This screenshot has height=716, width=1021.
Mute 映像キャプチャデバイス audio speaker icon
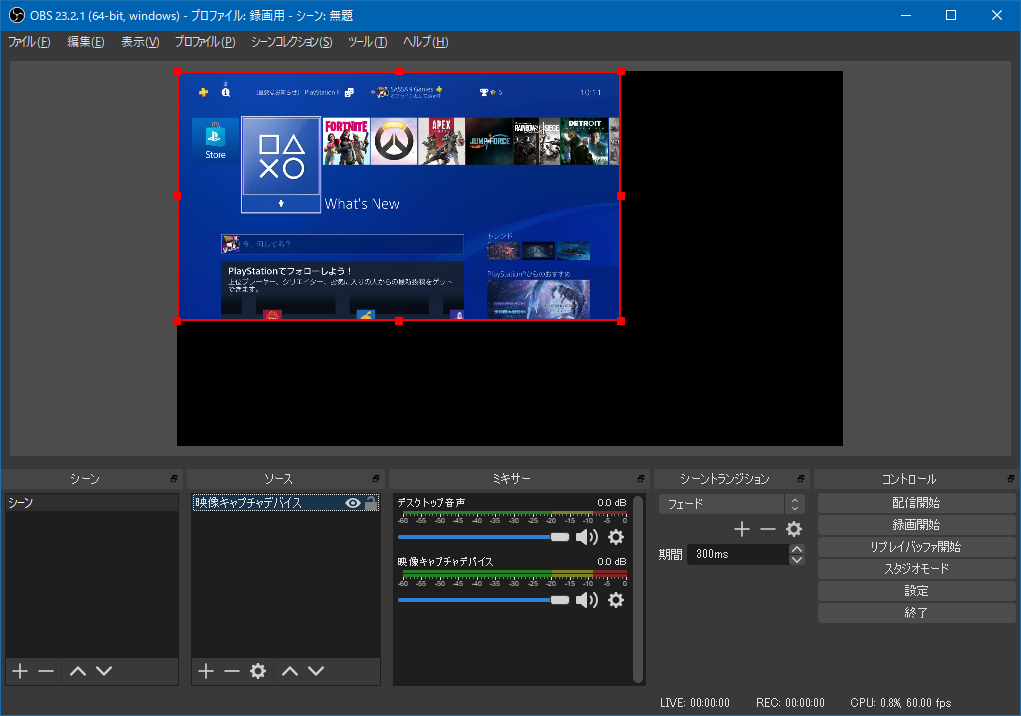(587, 599)
